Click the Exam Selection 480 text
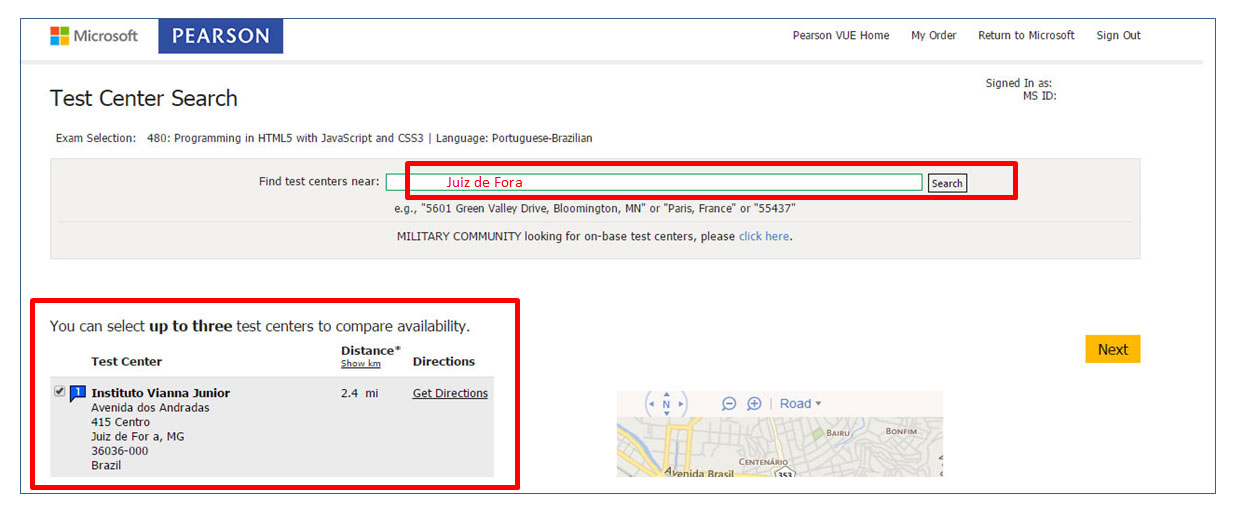The width and height of the screenshot is (1233, 509). tap(324, 138)
